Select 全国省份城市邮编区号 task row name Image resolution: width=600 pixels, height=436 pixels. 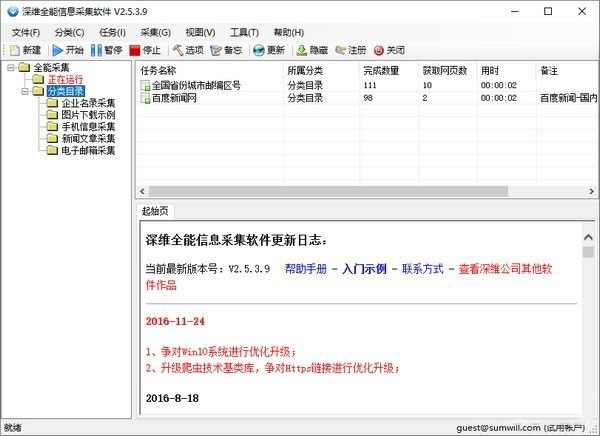pos(196,85)
